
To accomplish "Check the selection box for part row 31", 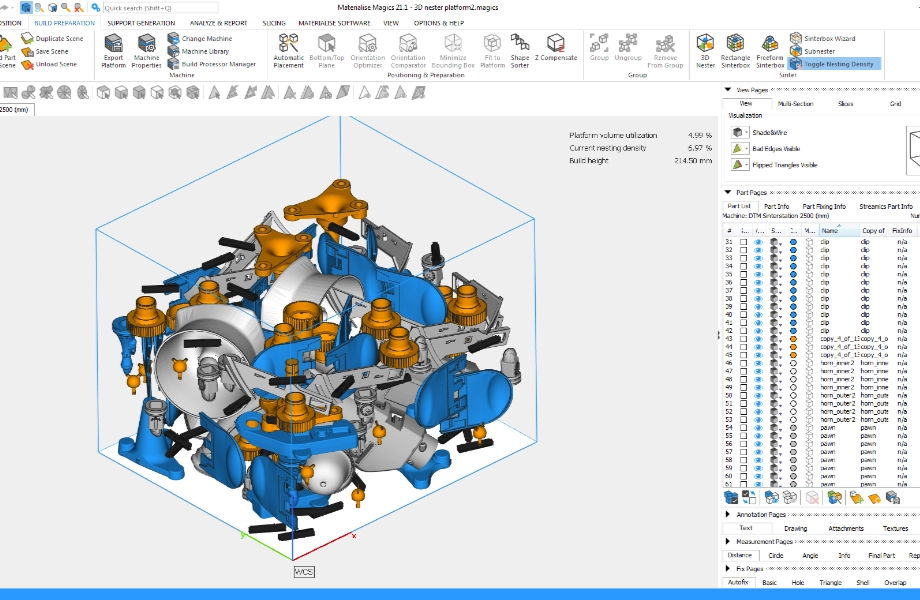I will pyautogui.click(x=743, y=242).
